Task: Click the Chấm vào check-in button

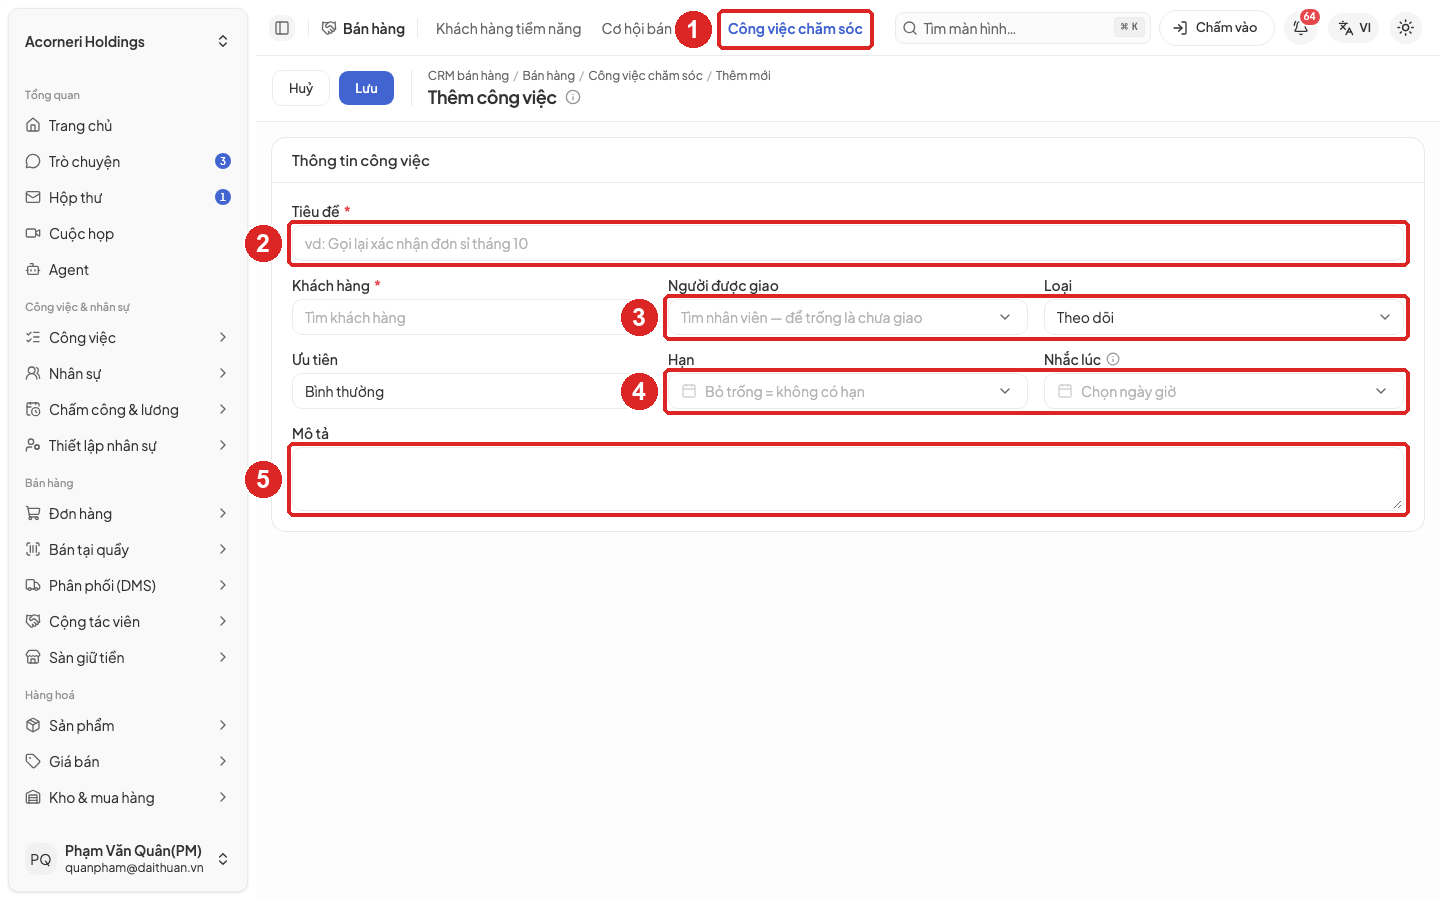Action: [1216, 28]
